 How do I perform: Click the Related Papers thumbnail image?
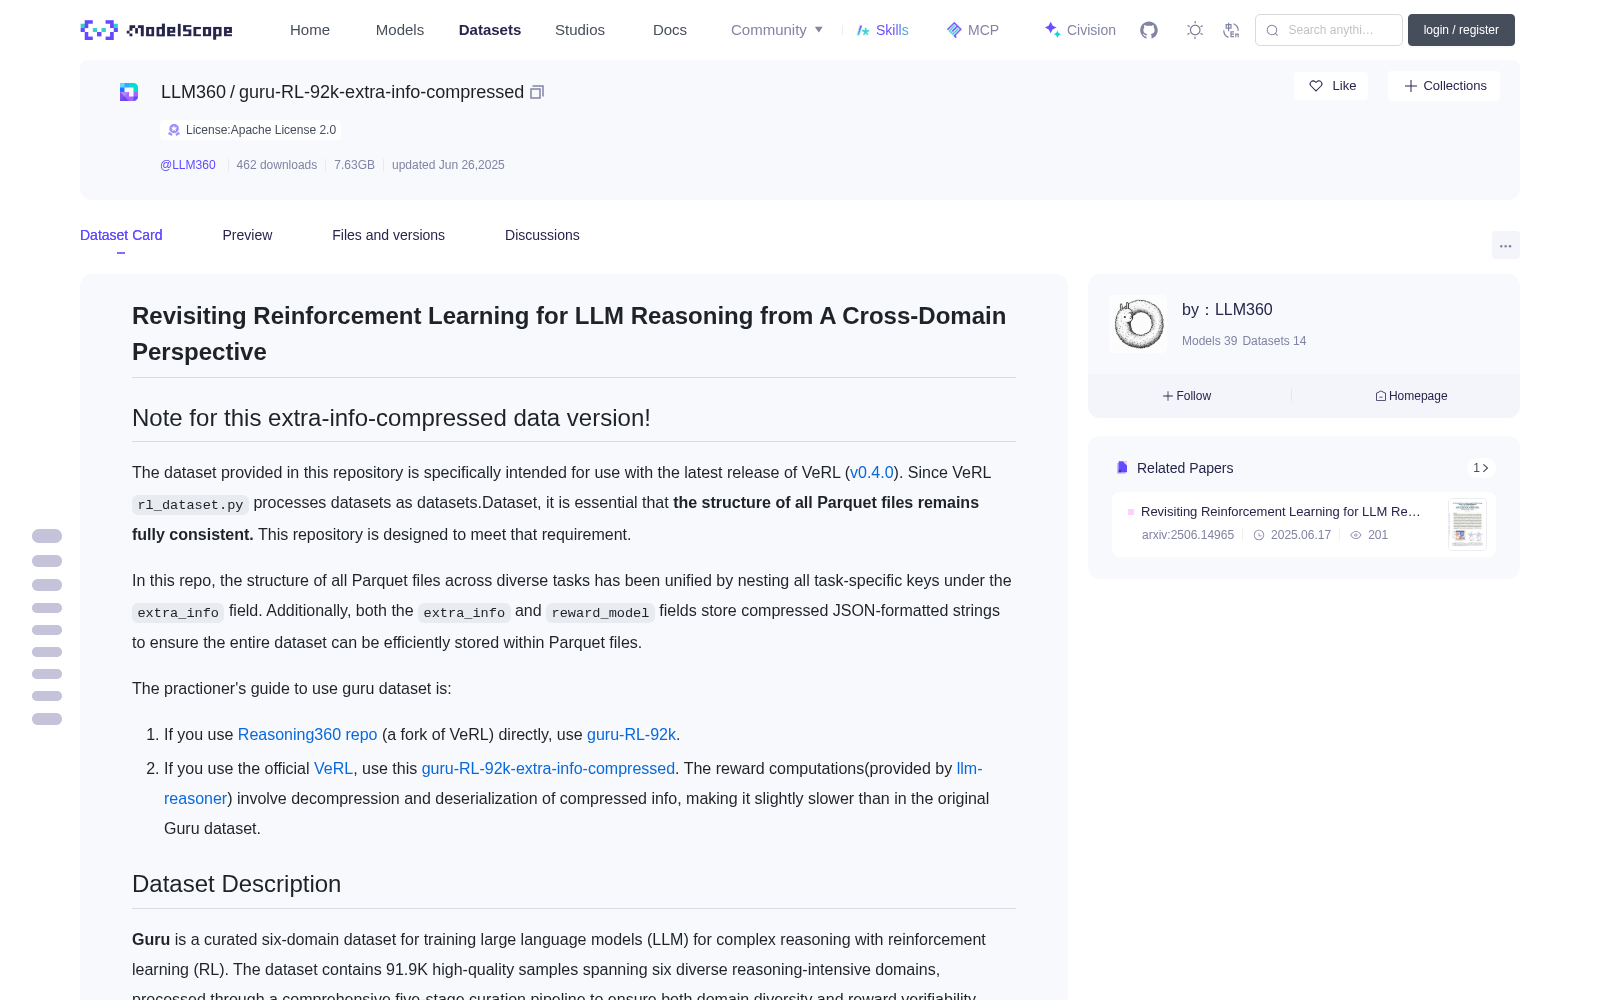[1467, 524]
